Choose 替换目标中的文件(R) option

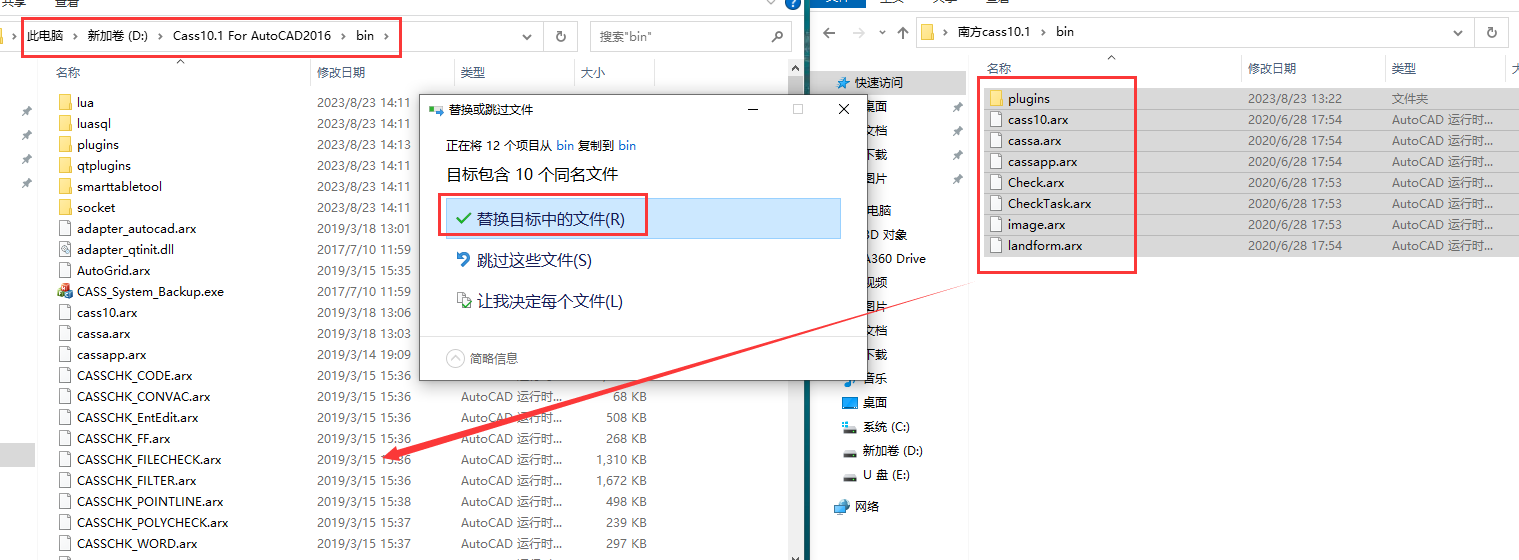coord(643,218)
